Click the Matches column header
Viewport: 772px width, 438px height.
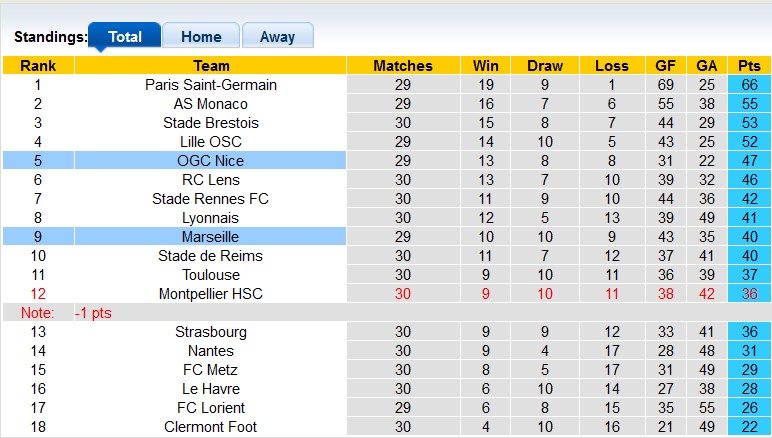tap(403, 66)
